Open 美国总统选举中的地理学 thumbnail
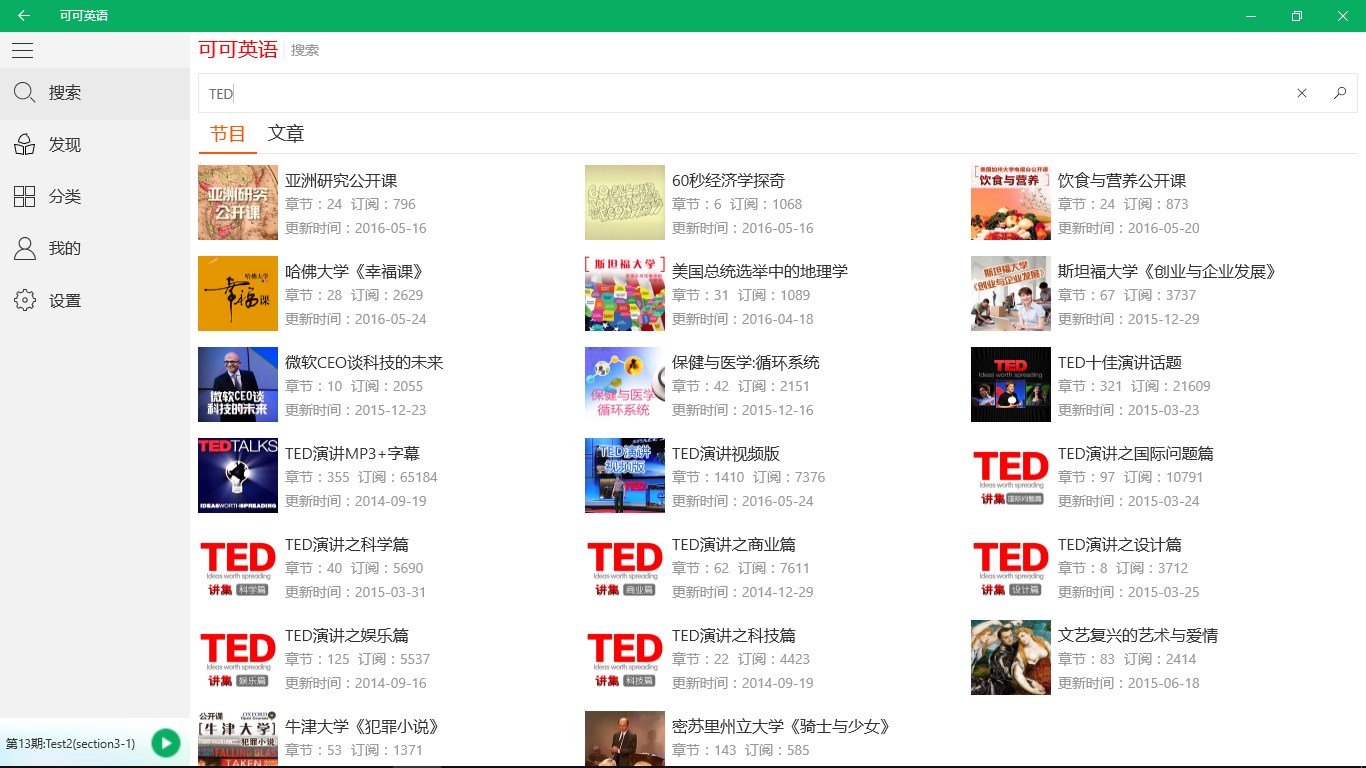The width and height of the screenshot is (1366, 768). pos(625,294)
